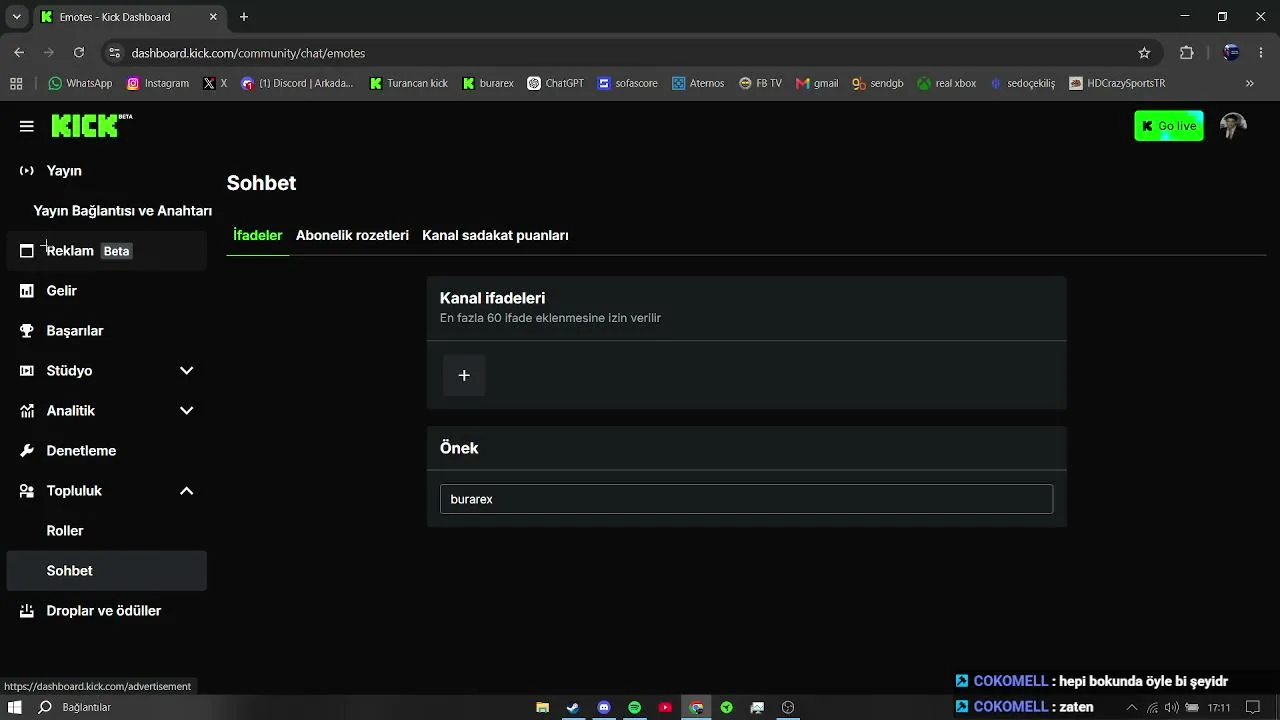Open Discord from the taskbar
Screen dimensions: 1280x720
[604, 707]
